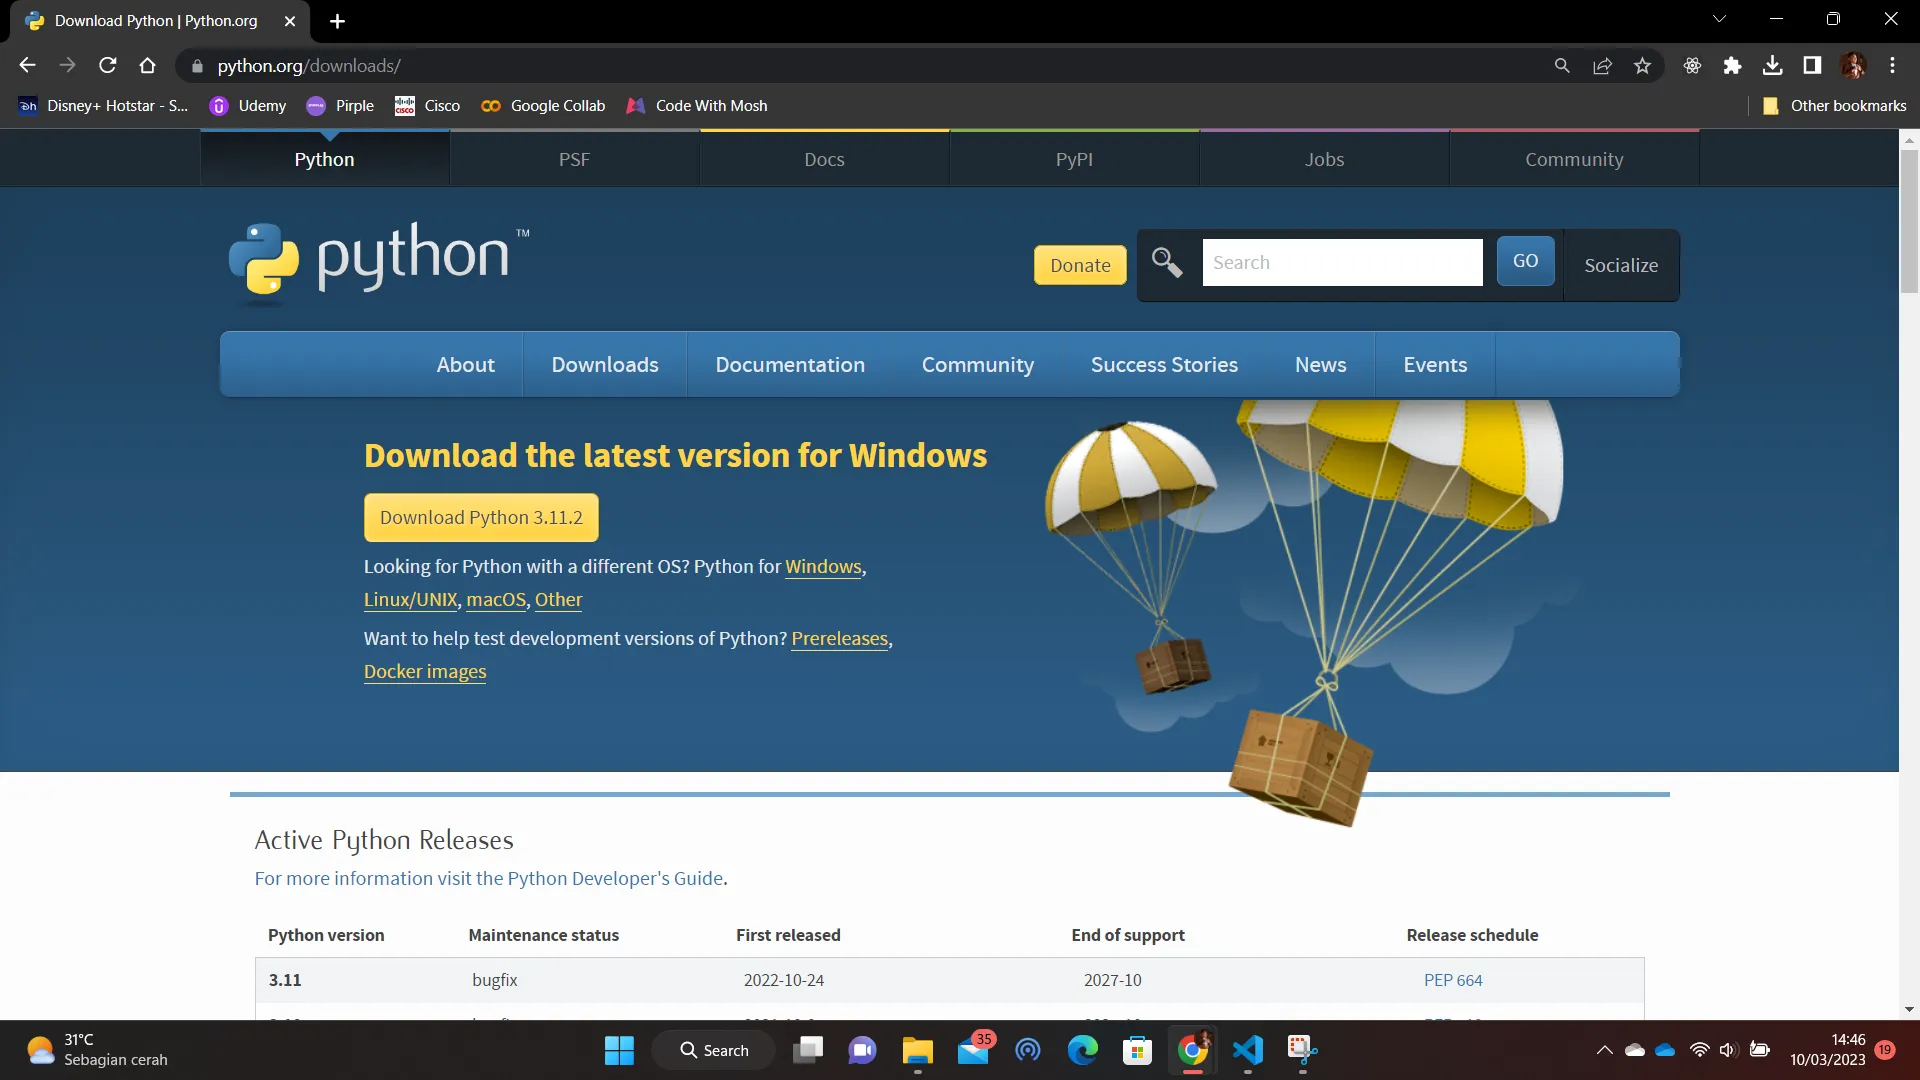Click the browser settings gear icon
1920x1080 pixels.
(1692, 66)
